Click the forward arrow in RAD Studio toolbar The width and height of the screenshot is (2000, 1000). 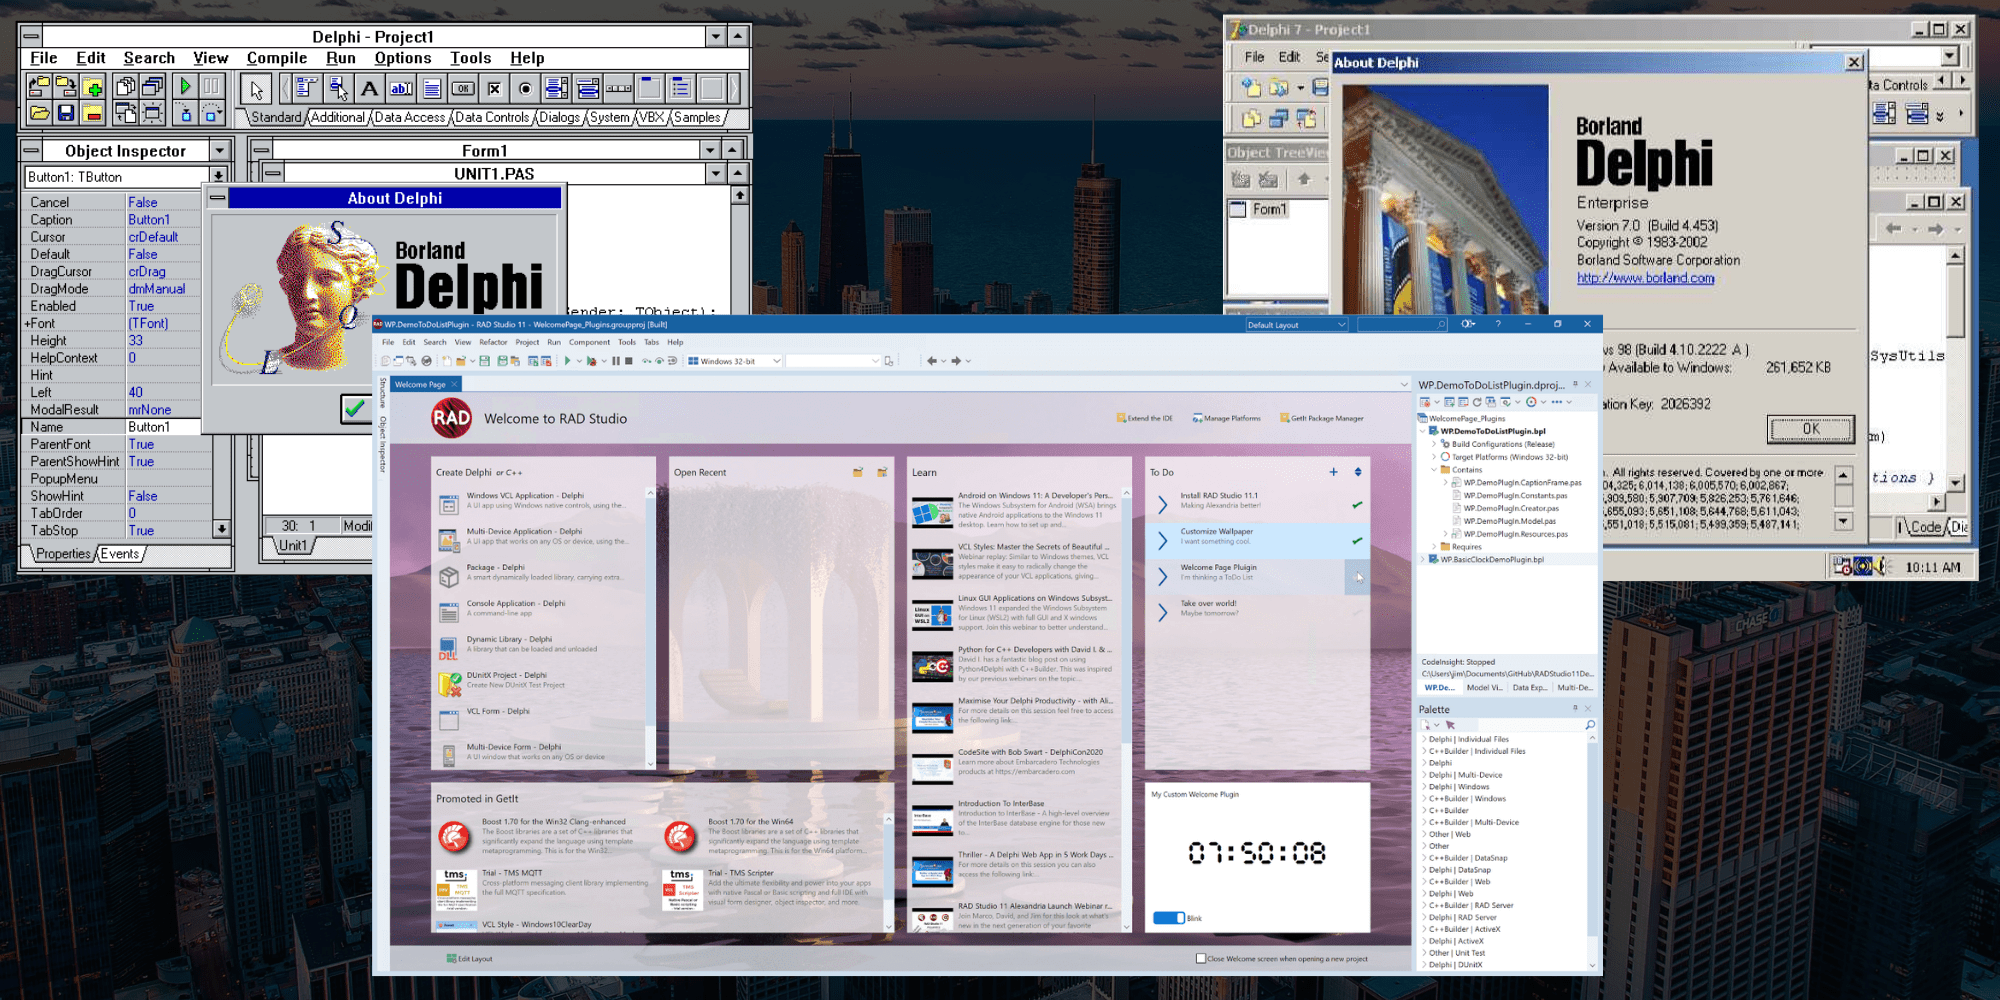956,361
